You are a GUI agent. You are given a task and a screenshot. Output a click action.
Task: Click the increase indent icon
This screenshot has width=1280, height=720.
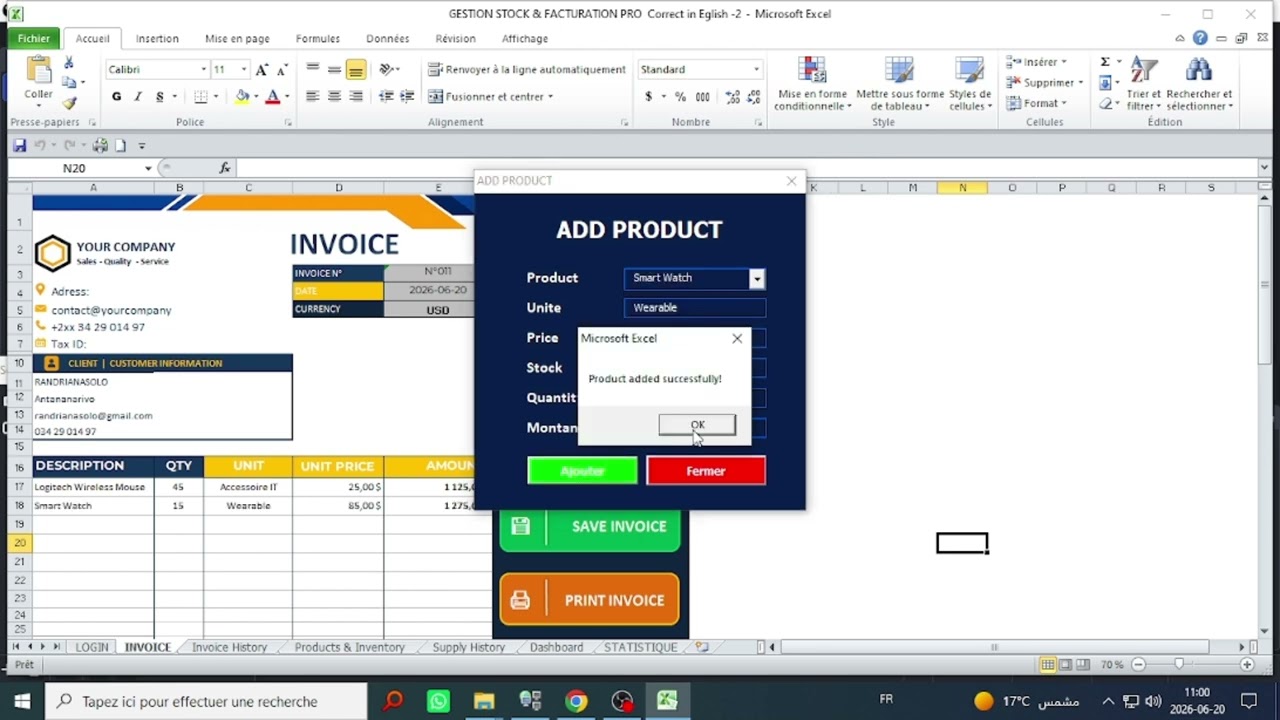click(x=407, y=97)
